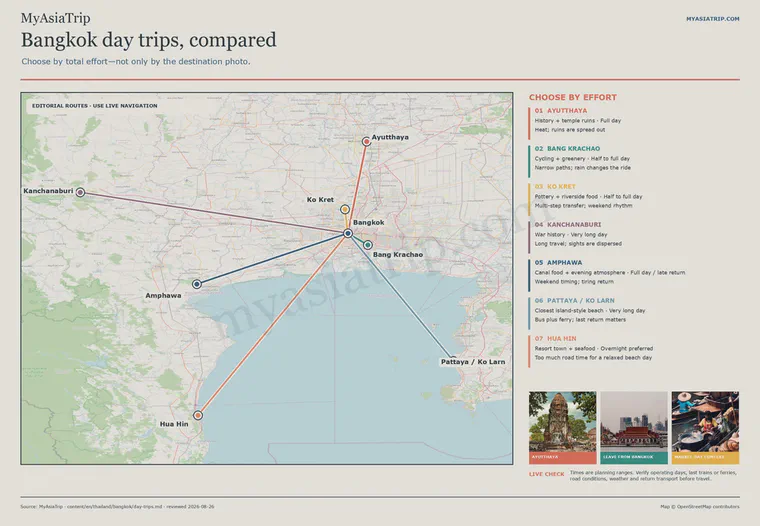Screen dimensions: 760x526
Task: Click 'Narrow paths; rain changes the ride'
Action: pos(583,168)
